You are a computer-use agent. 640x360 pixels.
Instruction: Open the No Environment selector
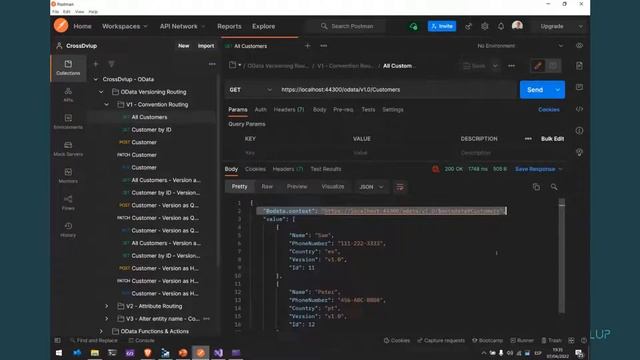(520, 46)
